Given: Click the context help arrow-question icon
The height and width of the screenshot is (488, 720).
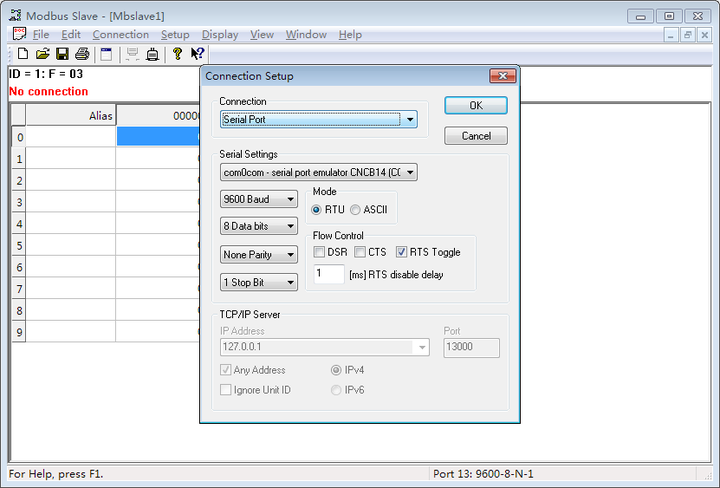Looking at the screenshot, I should [x=197, y=54].
